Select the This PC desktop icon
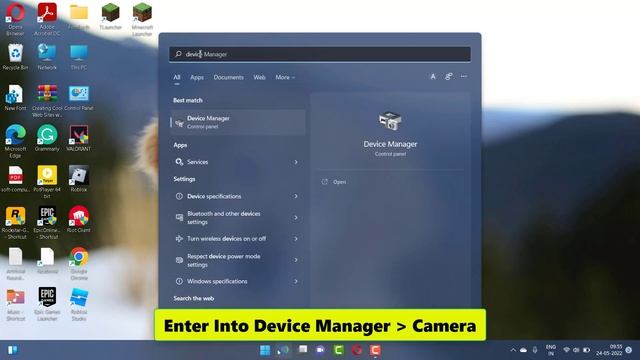The width and height of the screenshot is (640, 360). point(79,57)
